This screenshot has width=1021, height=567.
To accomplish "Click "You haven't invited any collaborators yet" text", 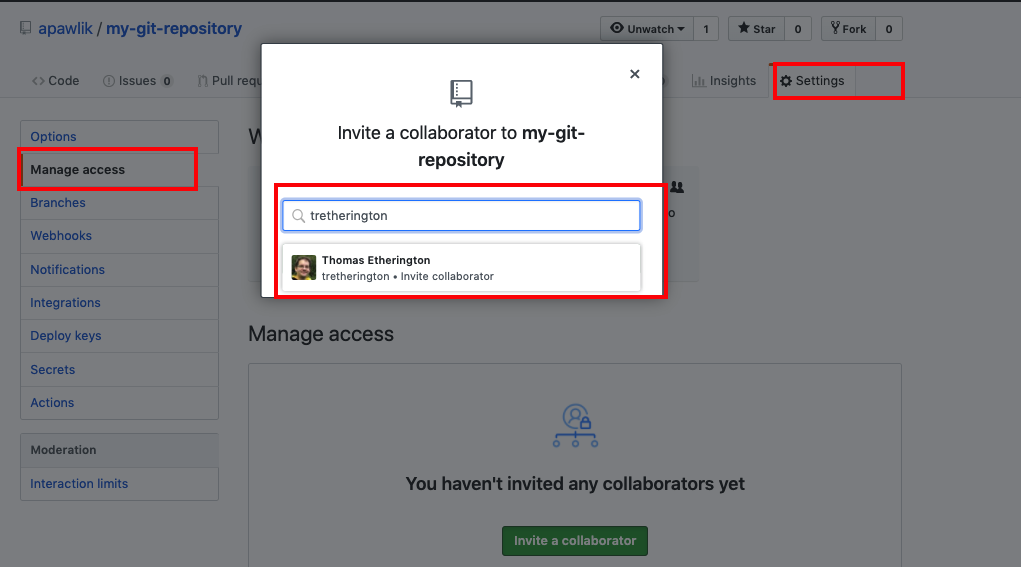I will (575, 484).
